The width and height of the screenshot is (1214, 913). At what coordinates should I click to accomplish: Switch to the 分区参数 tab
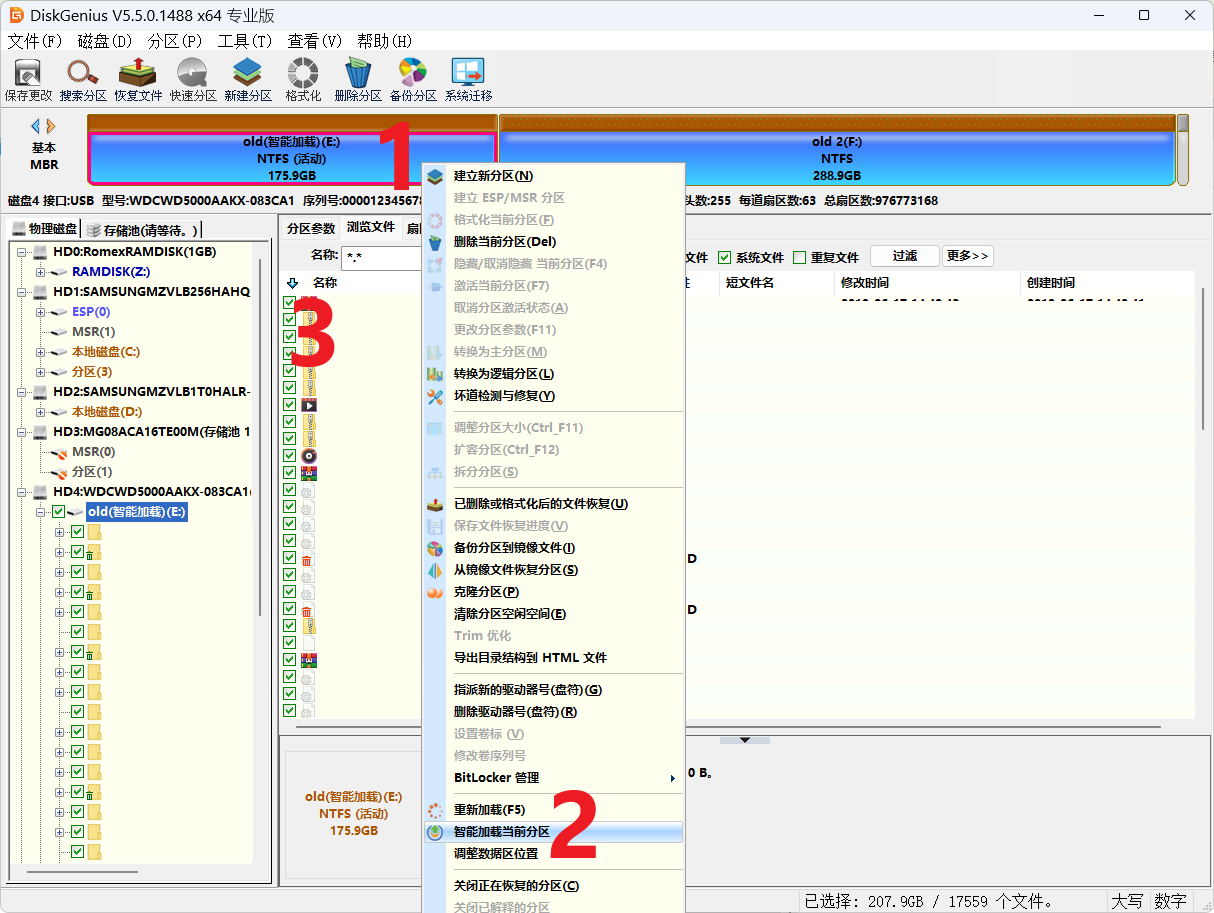tap(311, 228)
